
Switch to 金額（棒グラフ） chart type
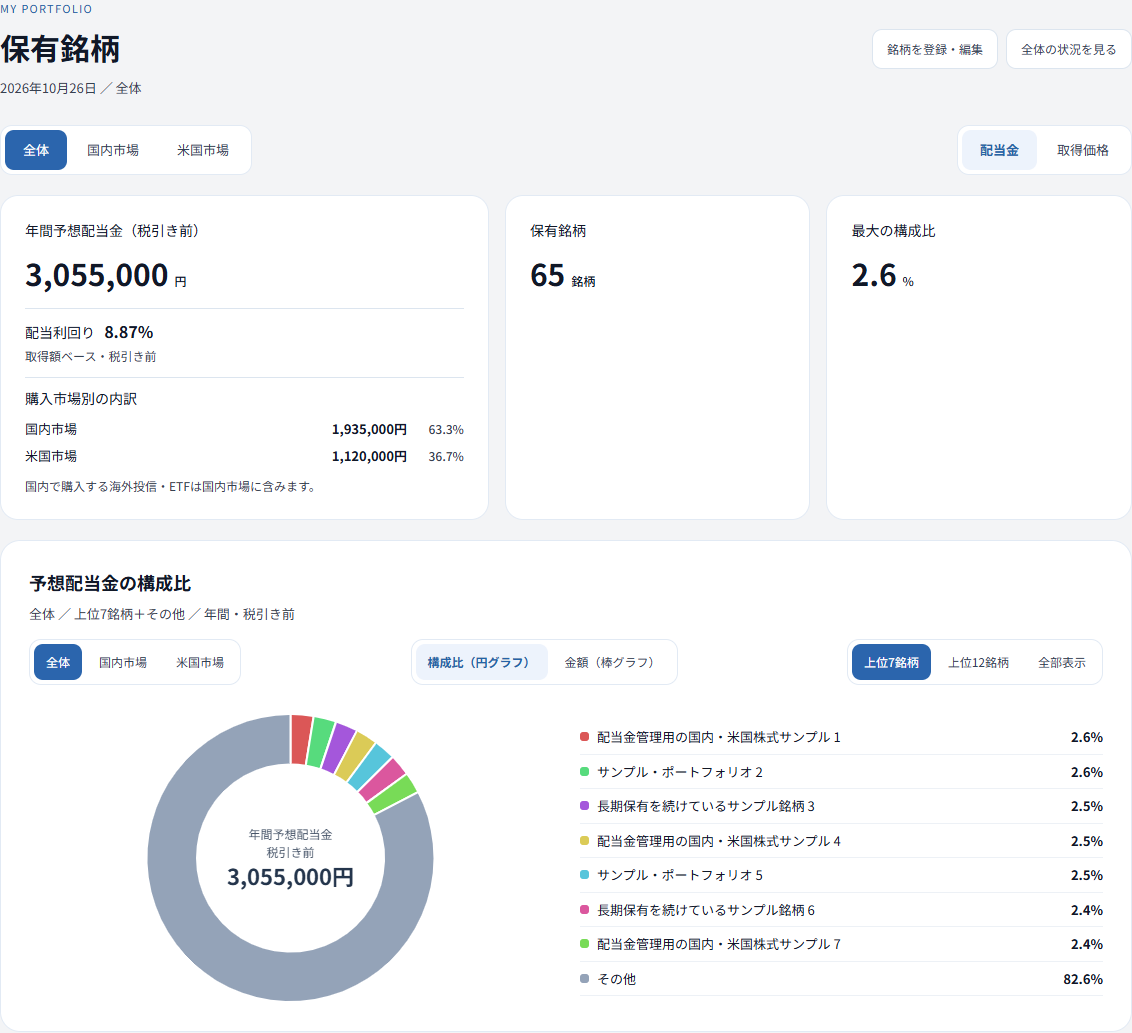(x=612, y=662)
